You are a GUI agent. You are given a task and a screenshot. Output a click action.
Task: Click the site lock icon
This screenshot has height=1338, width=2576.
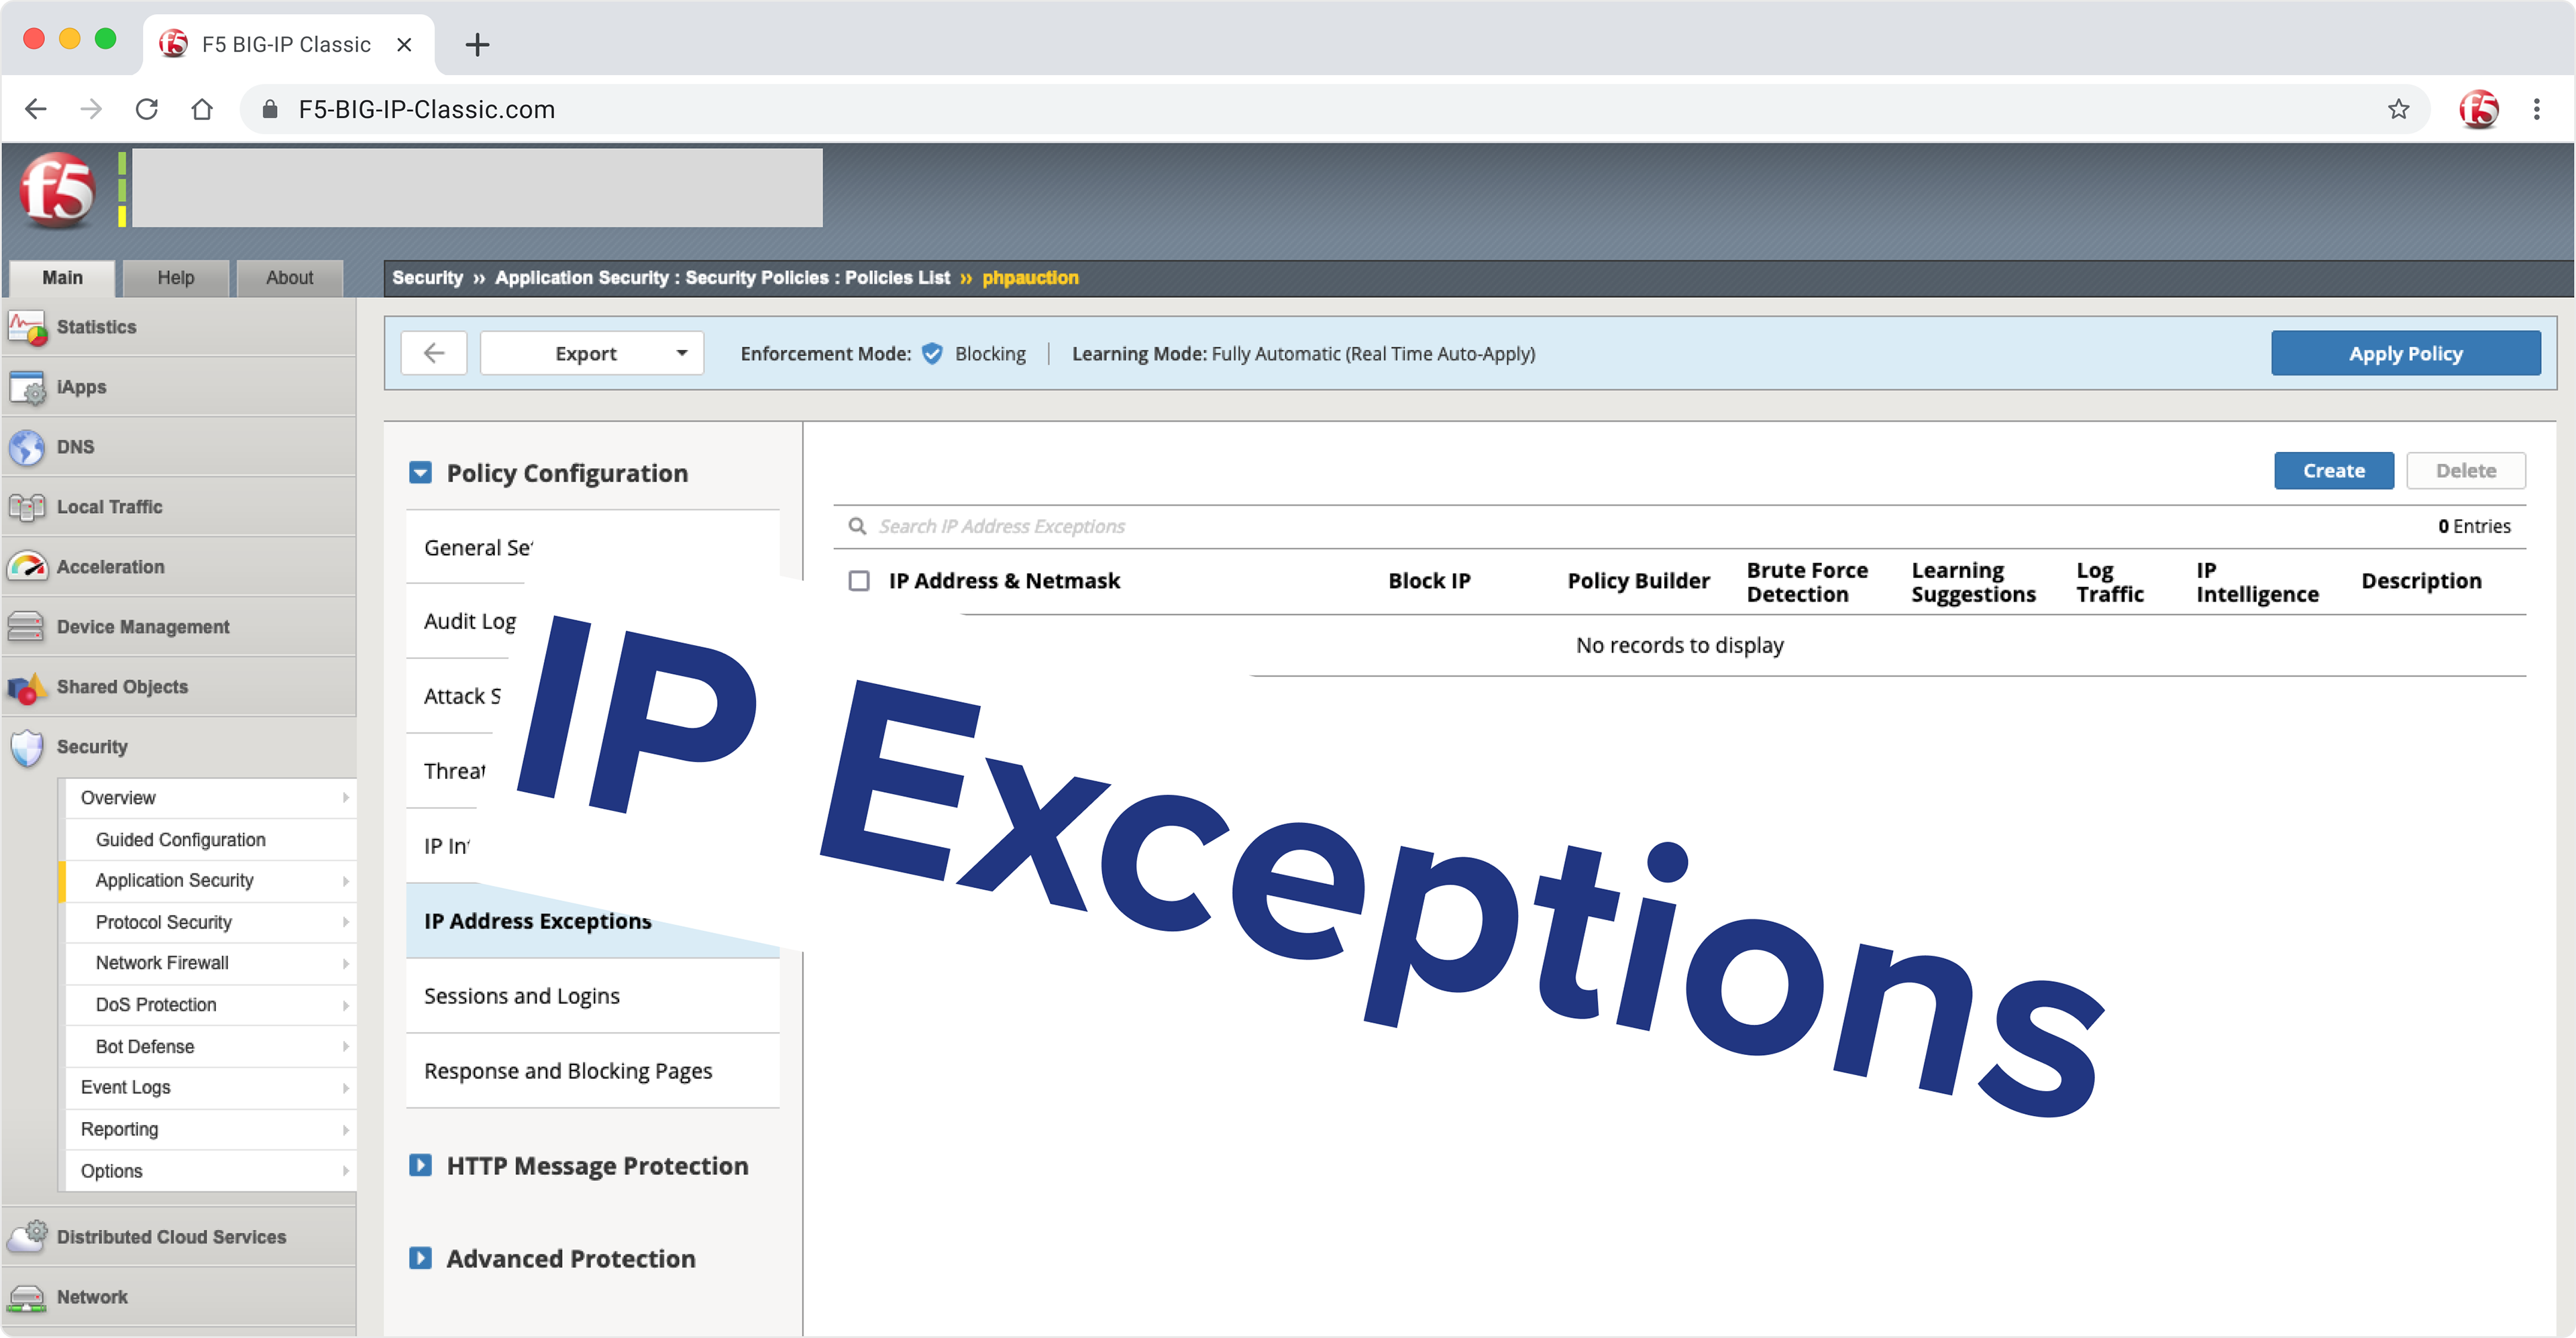pyautogui.click(x=269, y=109)
